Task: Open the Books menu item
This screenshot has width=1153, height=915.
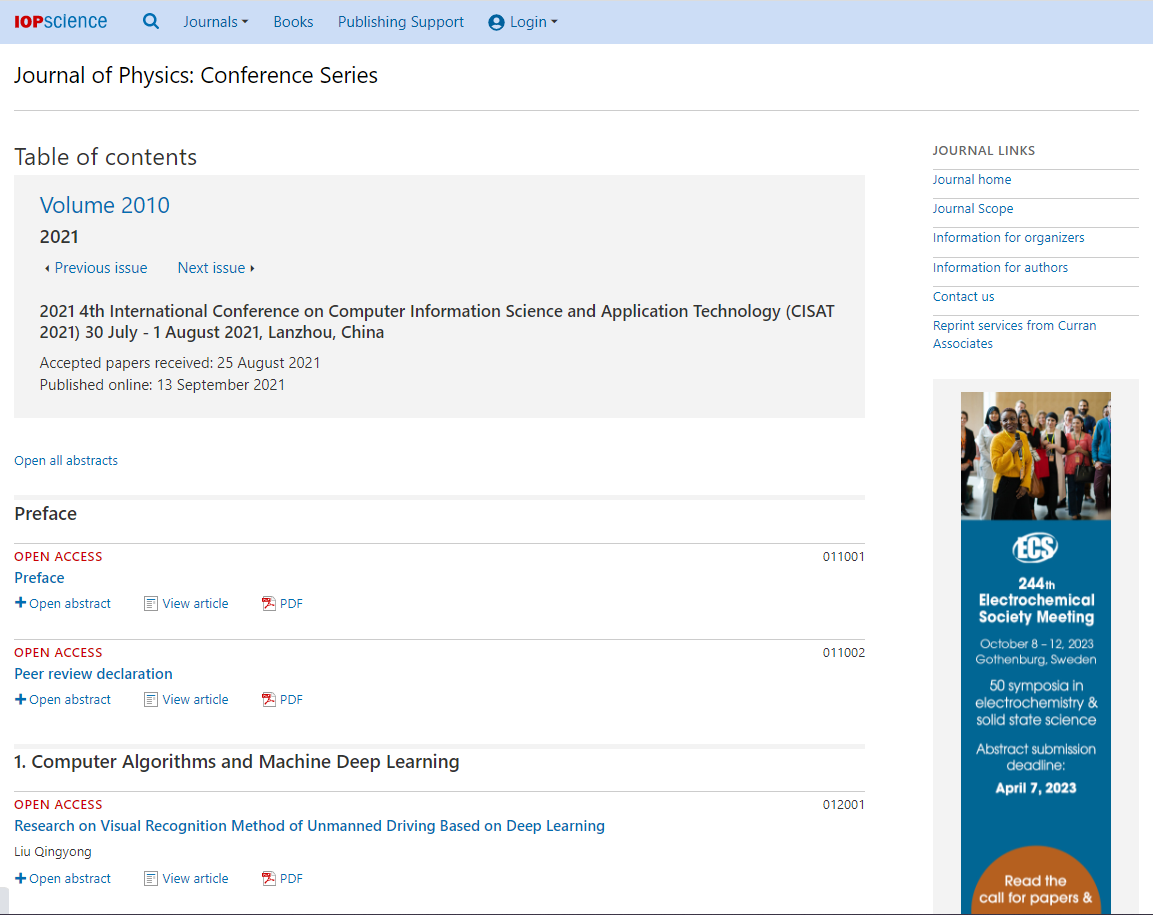Action: [293, 22]
